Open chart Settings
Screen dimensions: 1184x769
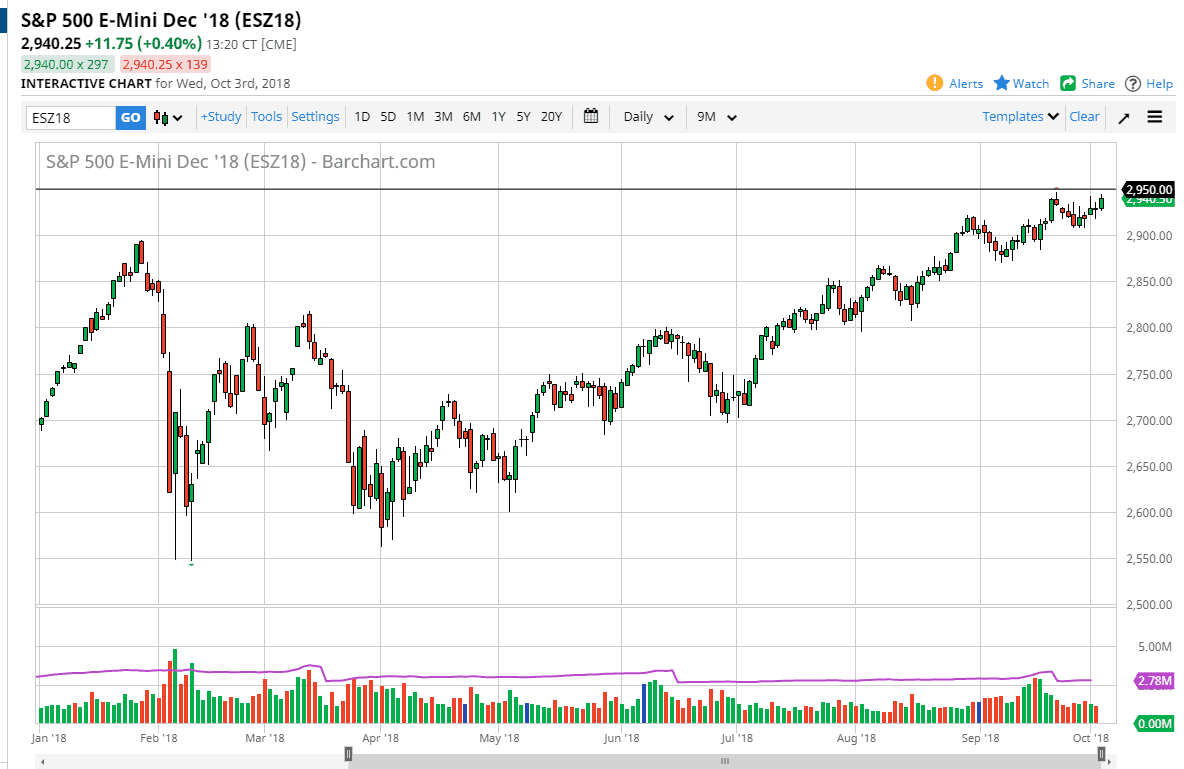point(315,116)
